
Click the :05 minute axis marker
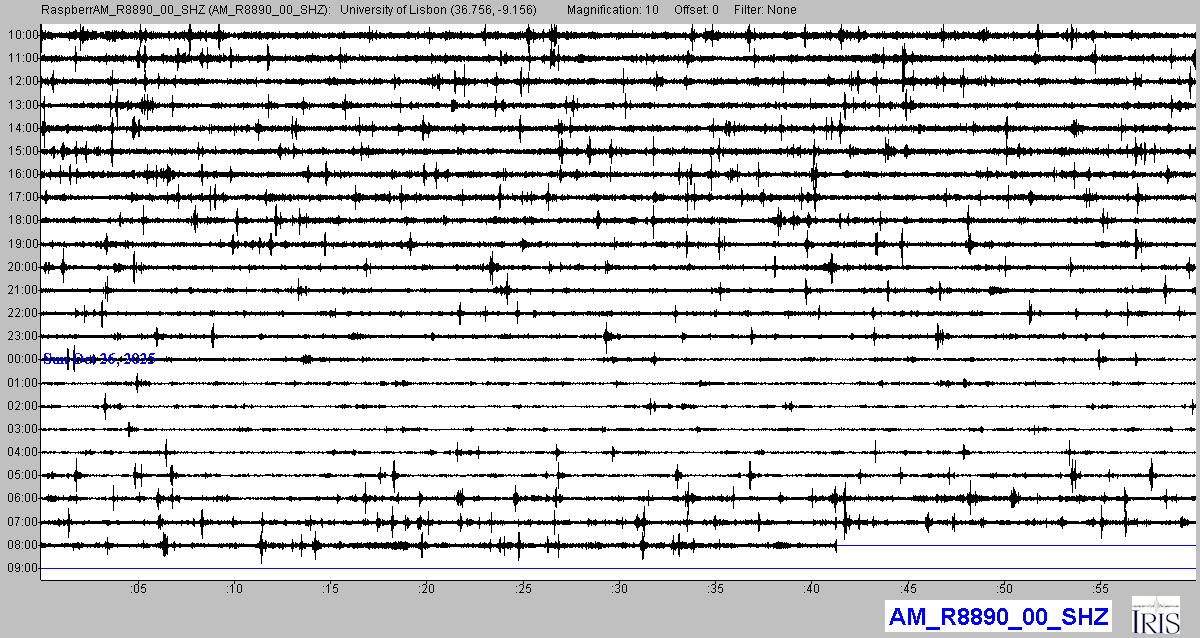[138, 588]
